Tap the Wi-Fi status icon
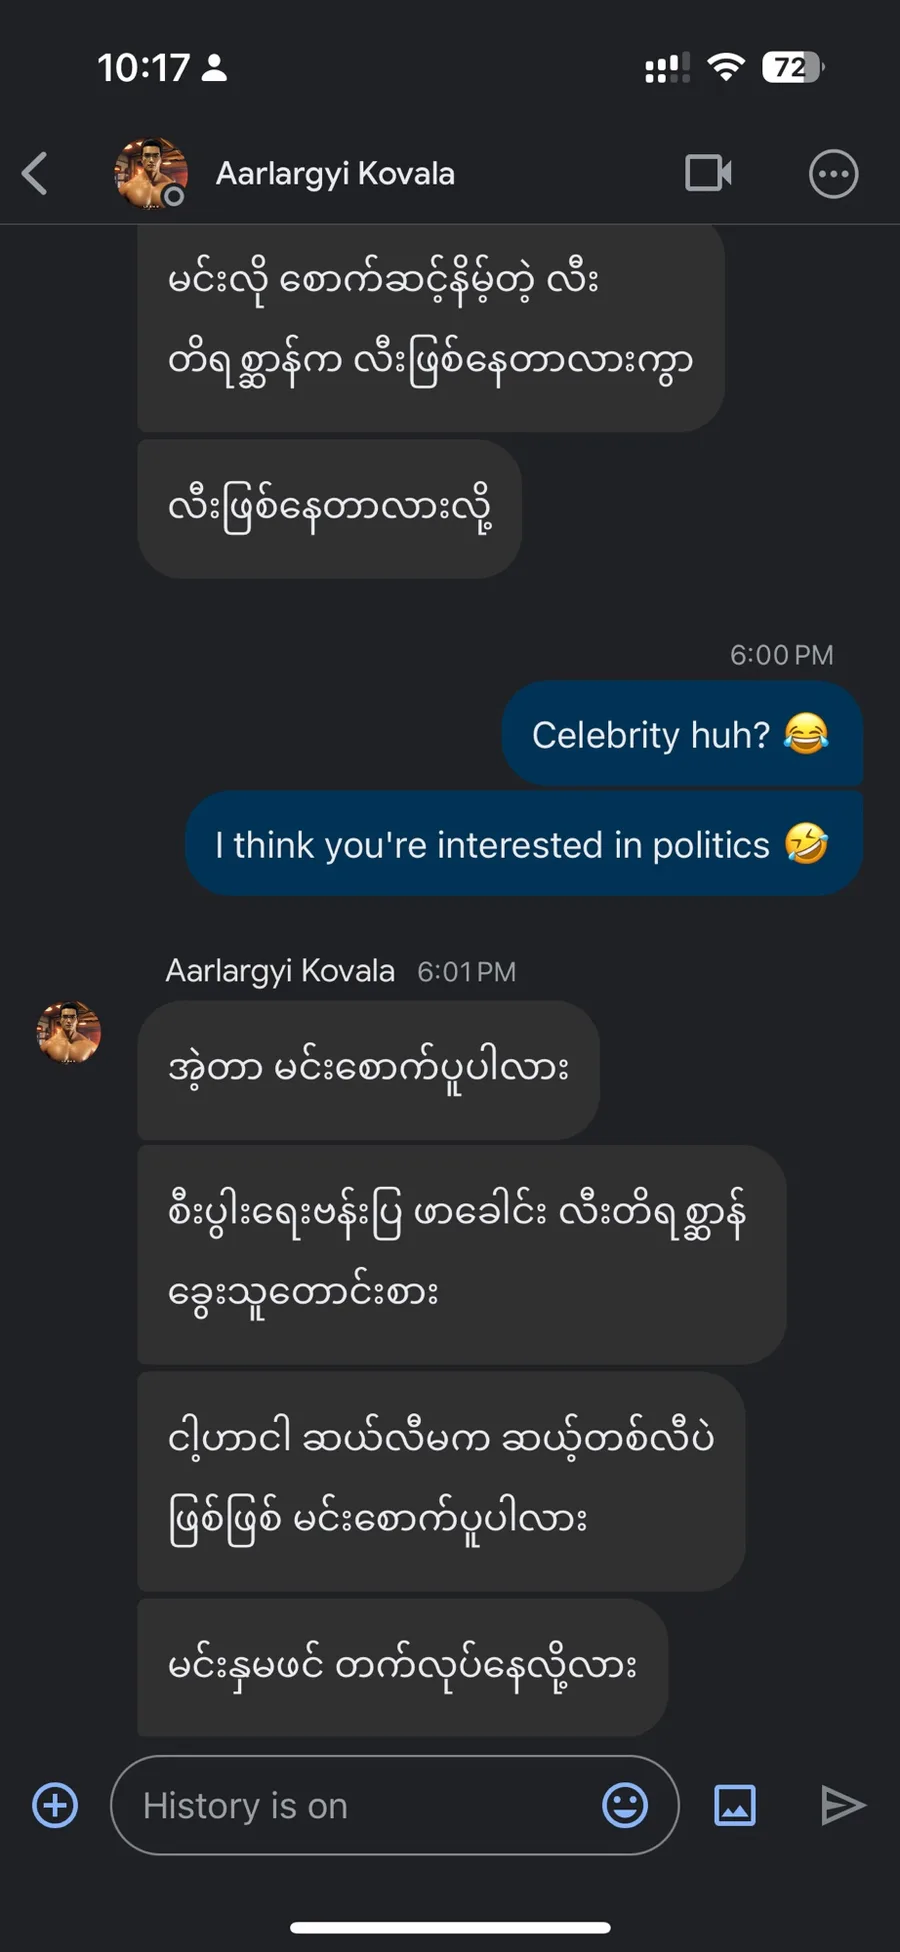This screenshot has width=900, height=1952. (x=726, y=67)
